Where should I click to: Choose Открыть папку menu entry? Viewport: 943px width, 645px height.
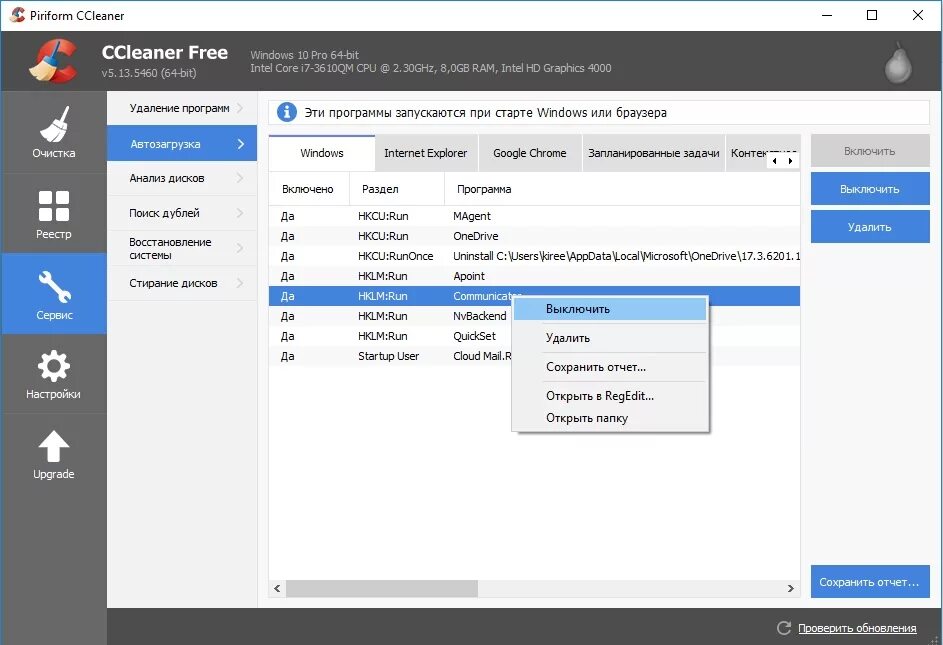(610, 418)
